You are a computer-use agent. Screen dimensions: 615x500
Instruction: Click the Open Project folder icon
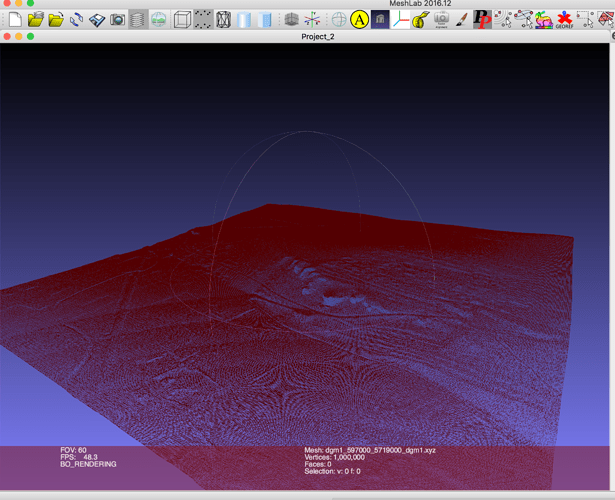pyautogui.click(x=35, y=19)
